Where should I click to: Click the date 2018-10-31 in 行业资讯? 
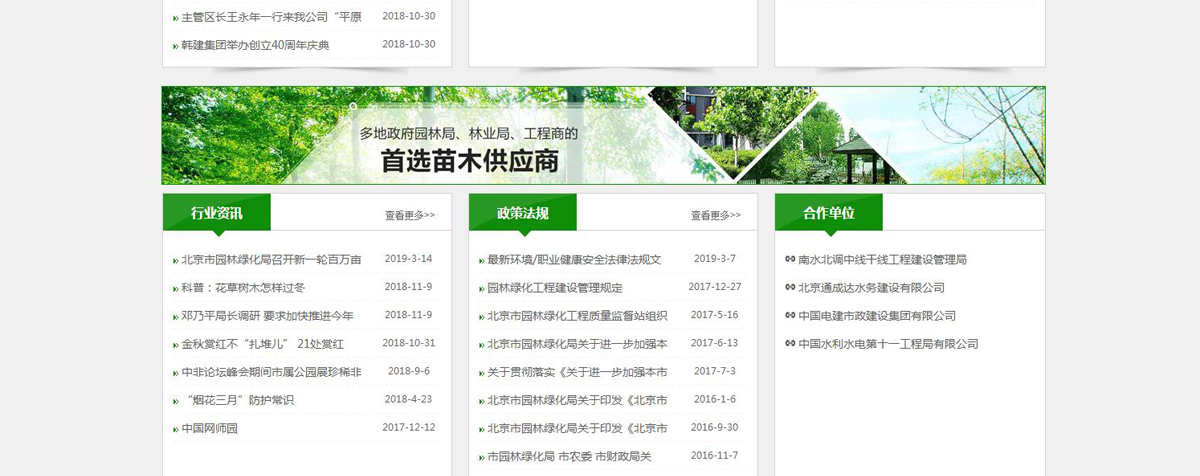409,343
